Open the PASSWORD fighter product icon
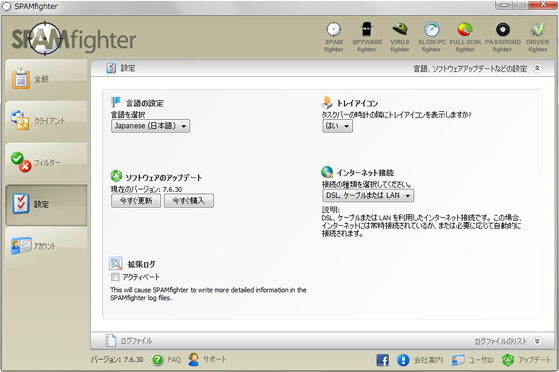Viewport: 559px width, 372px height. pos(502,37)
